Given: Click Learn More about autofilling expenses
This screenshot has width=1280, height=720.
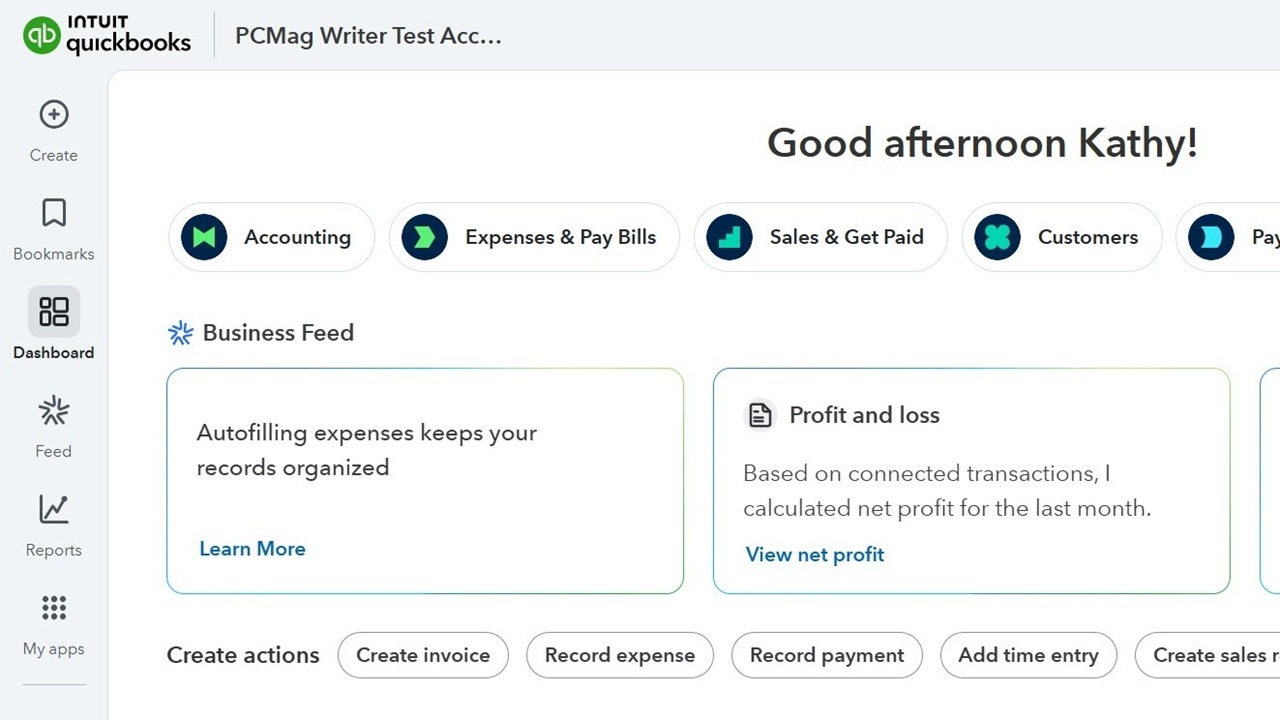Looking at the screenshot, I should 252,548.
